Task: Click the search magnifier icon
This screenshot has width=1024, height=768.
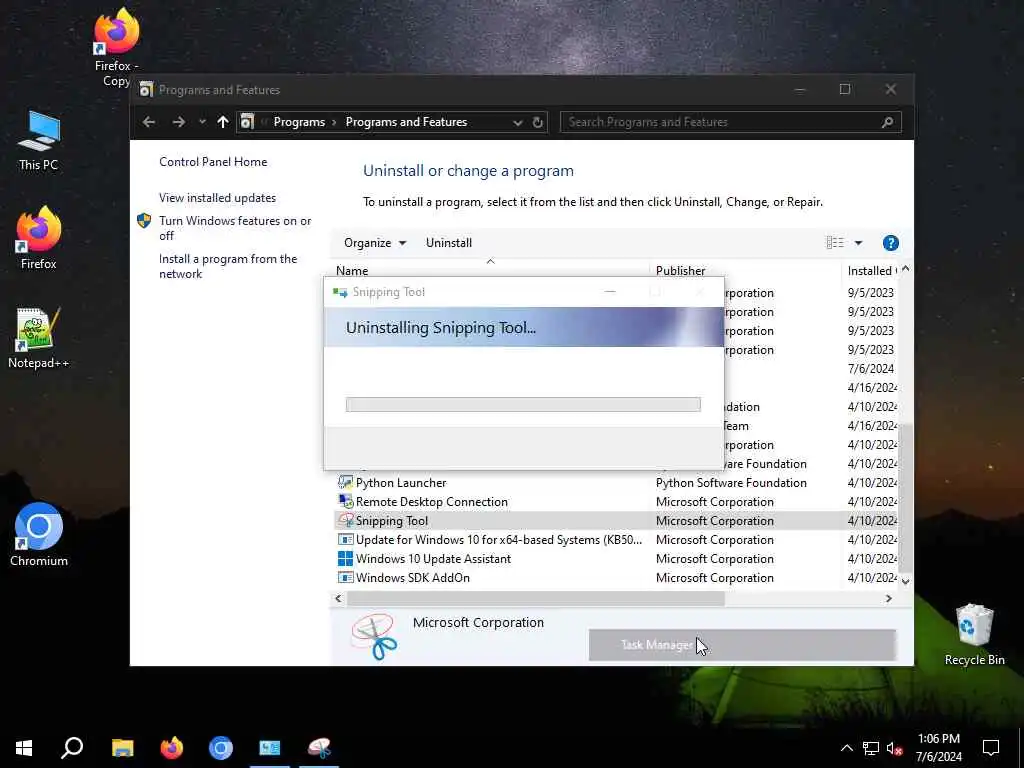Action: coord(888,122)
